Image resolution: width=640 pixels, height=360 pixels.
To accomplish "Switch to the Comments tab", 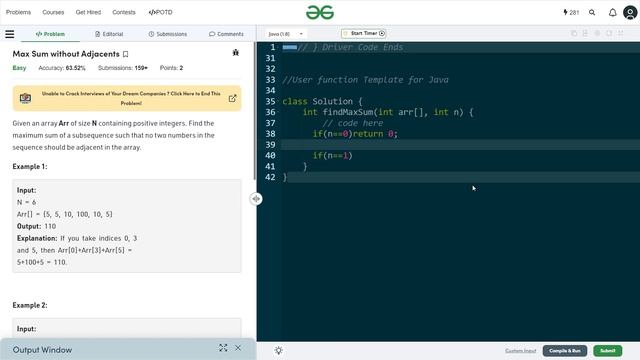I will click(226, 34).
